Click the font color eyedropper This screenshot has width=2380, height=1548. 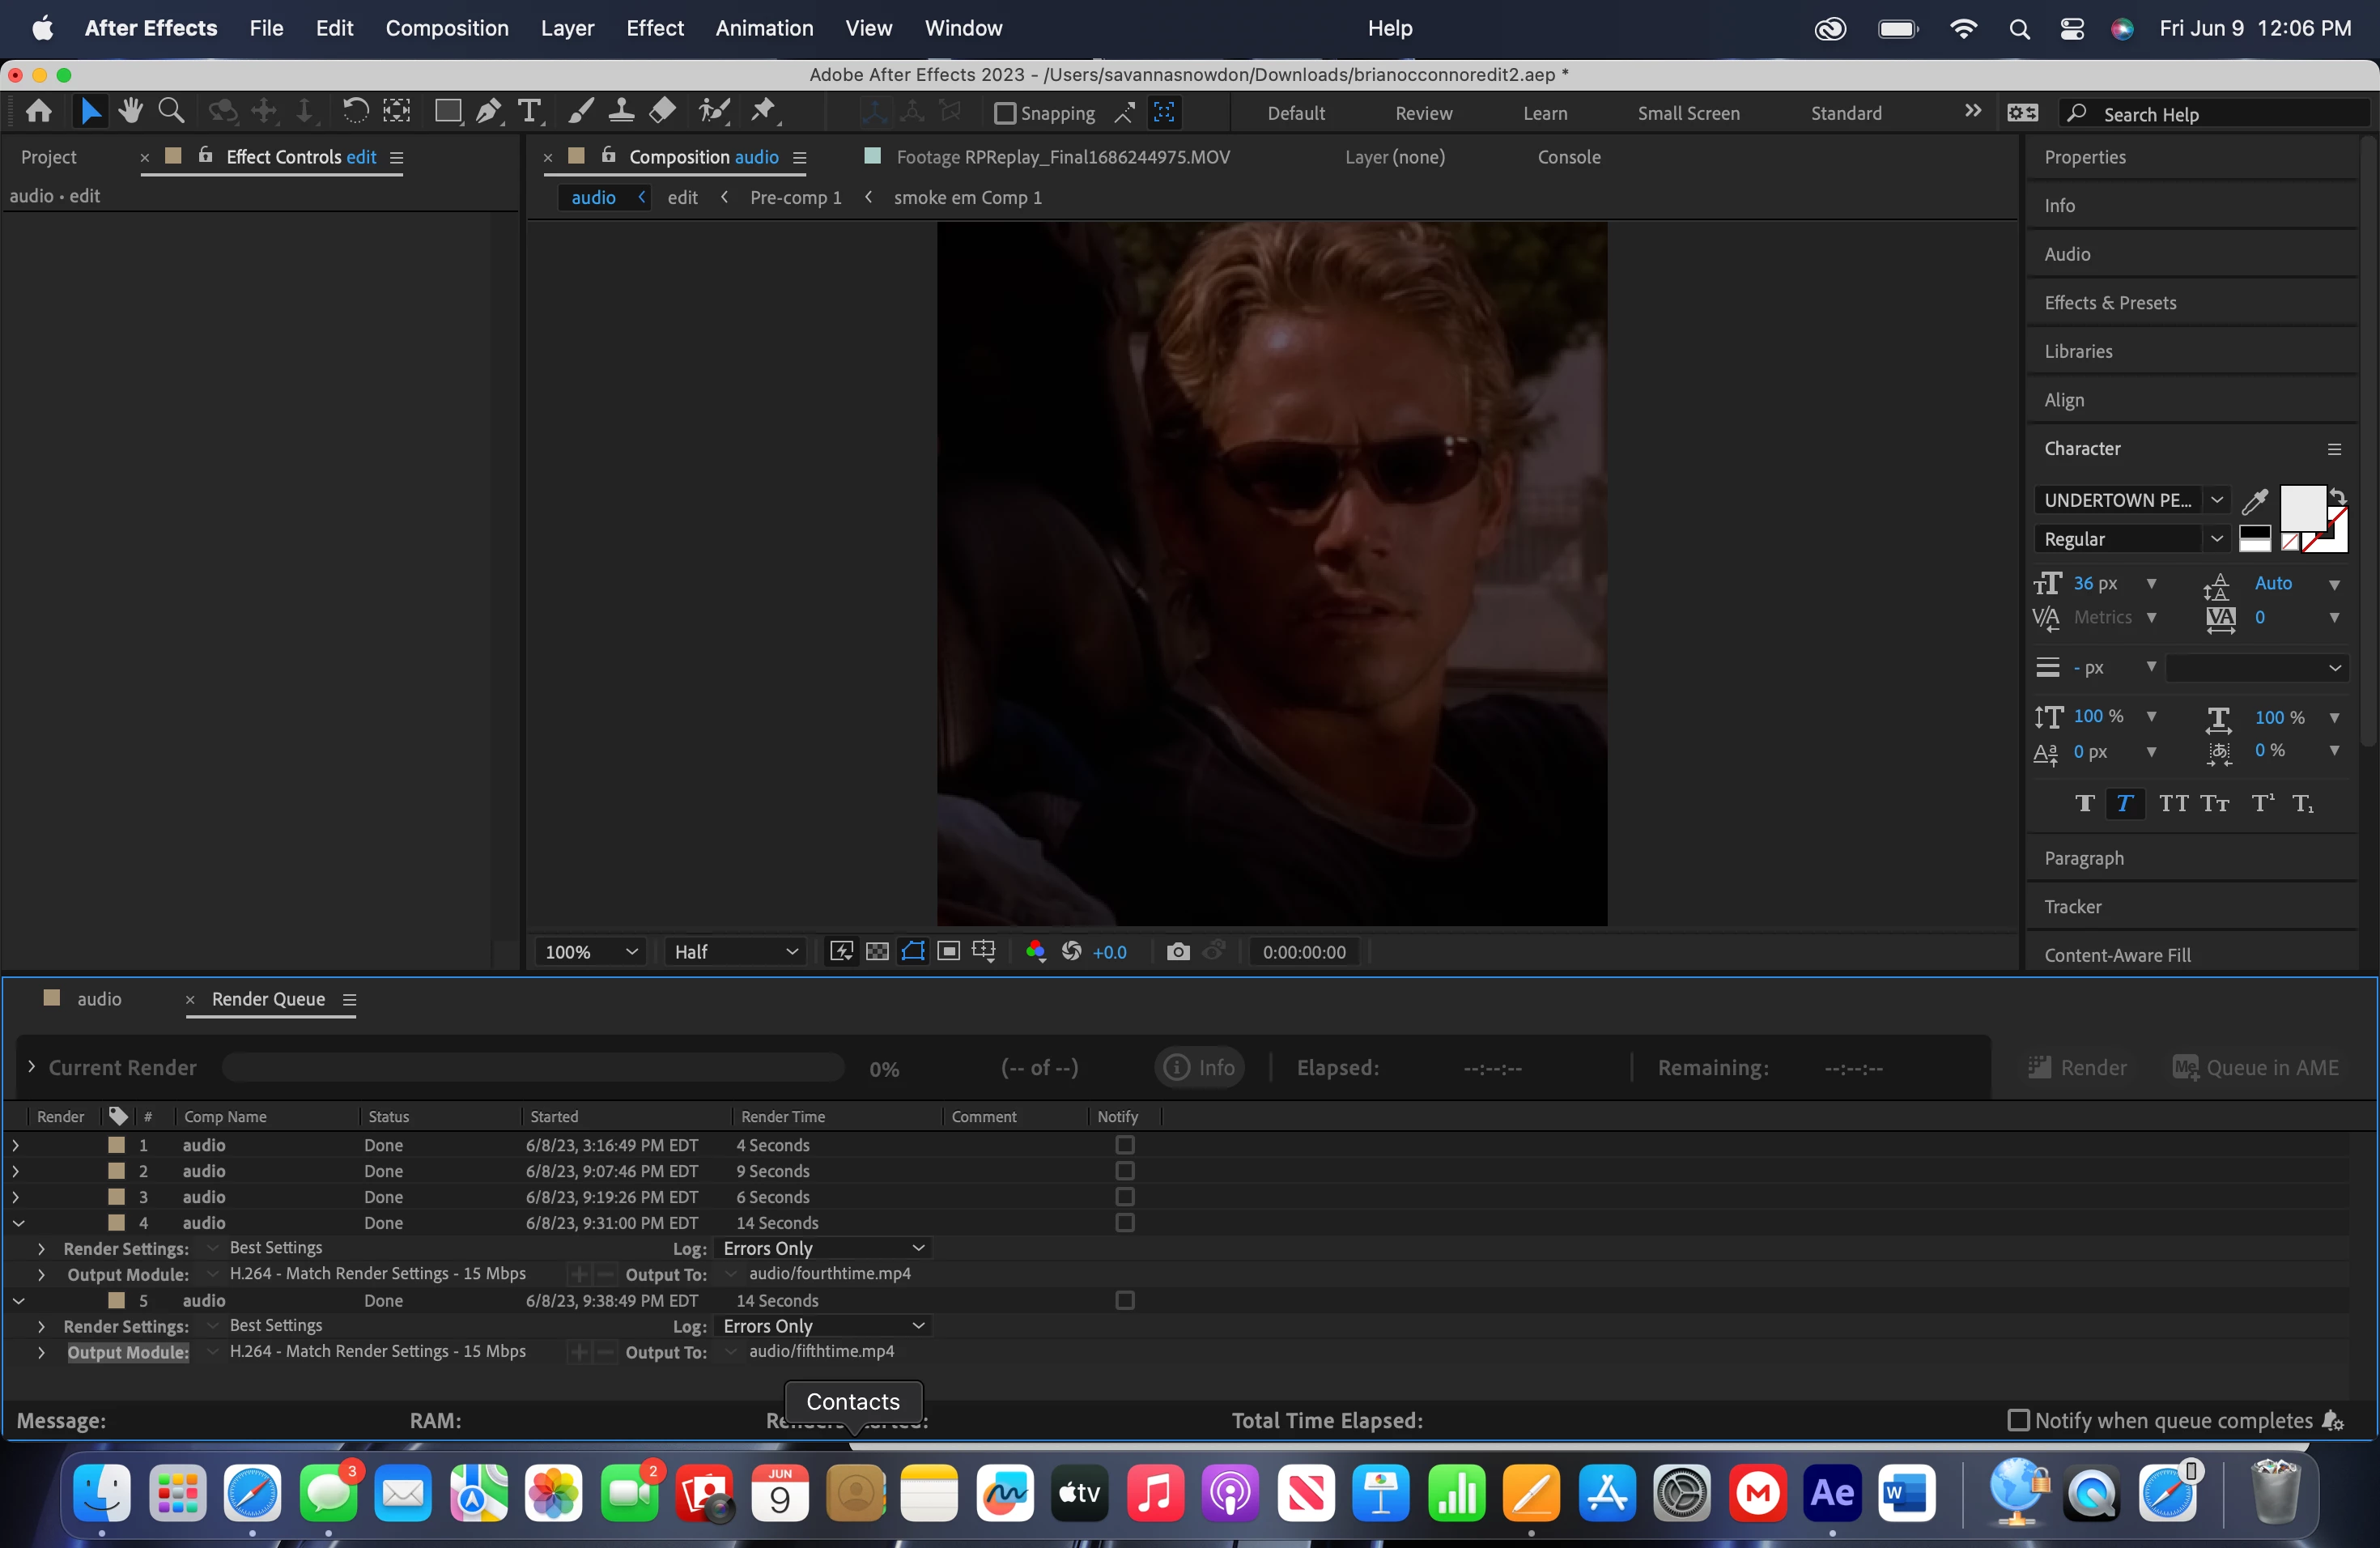click(x=2254, y=500)
